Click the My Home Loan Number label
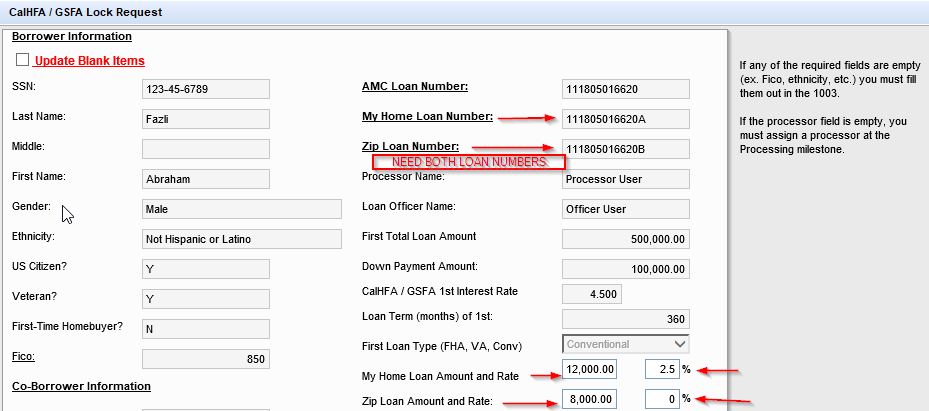This screenshot has width=929, height=411. [x=427, y=116]
